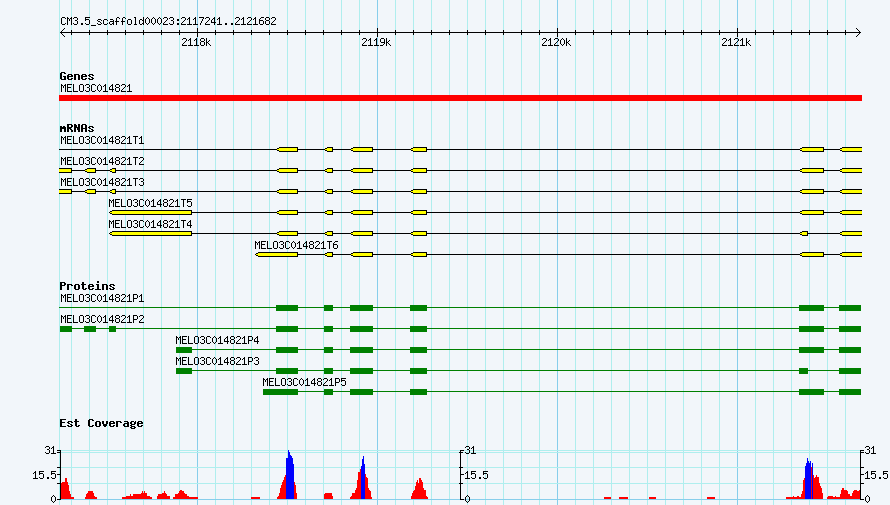Click the mRNAs track heading
Screen dimensions: 890x505
click(77, 128)
